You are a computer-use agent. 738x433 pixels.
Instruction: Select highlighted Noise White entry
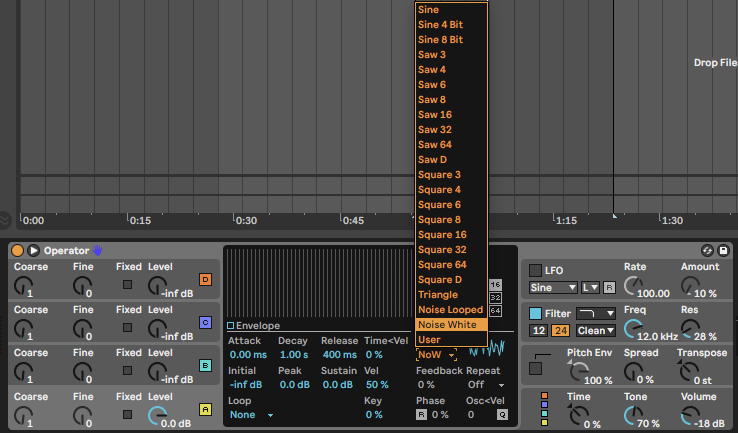451,325
